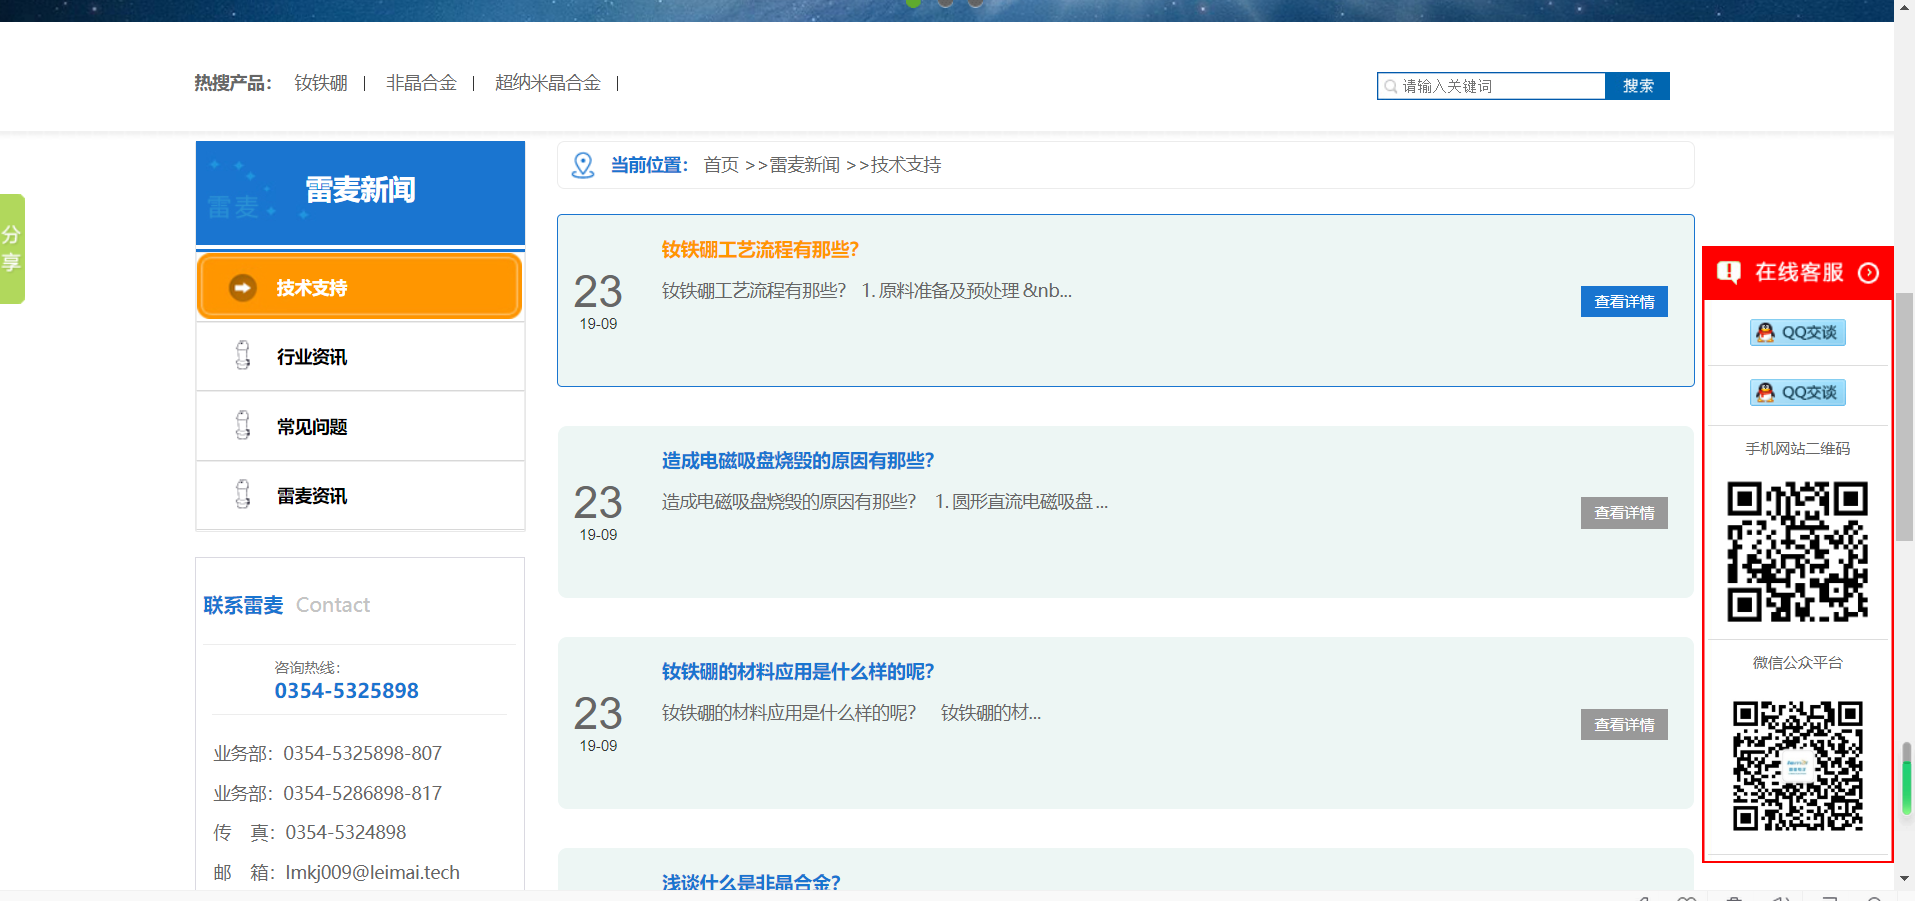Click the 雷麦新闻 sidebar banner header

(360, 193)
